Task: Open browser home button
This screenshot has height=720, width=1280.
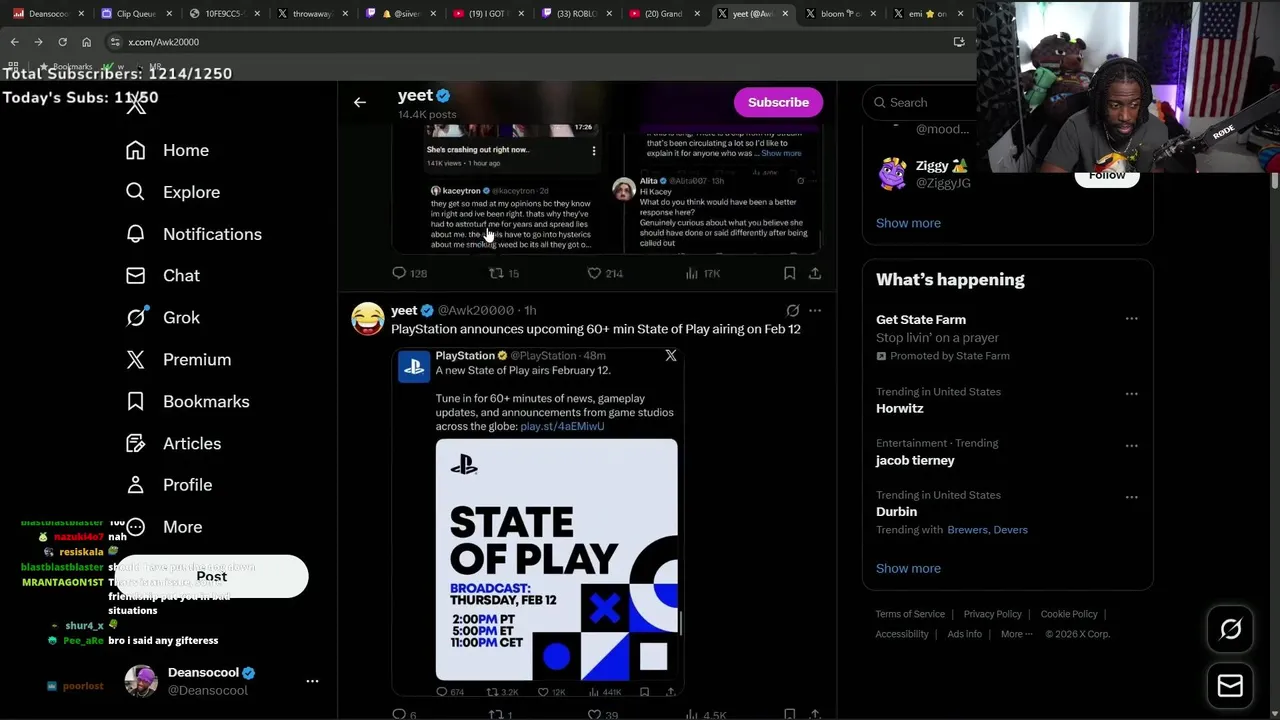Action: [86, 42]
